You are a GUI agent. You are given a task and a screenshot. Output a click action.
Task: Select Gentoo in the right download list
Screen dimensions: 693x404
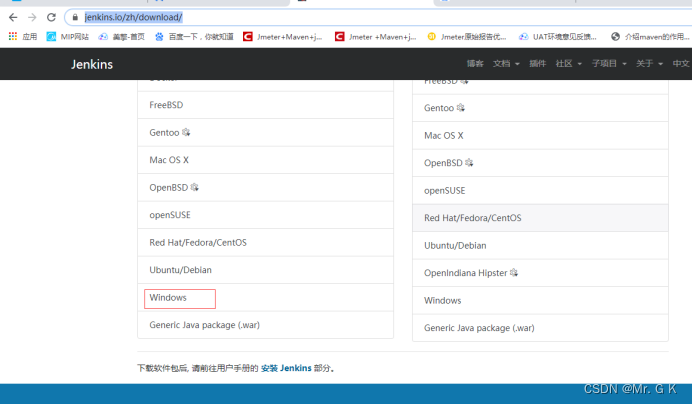tap(540, 108)
